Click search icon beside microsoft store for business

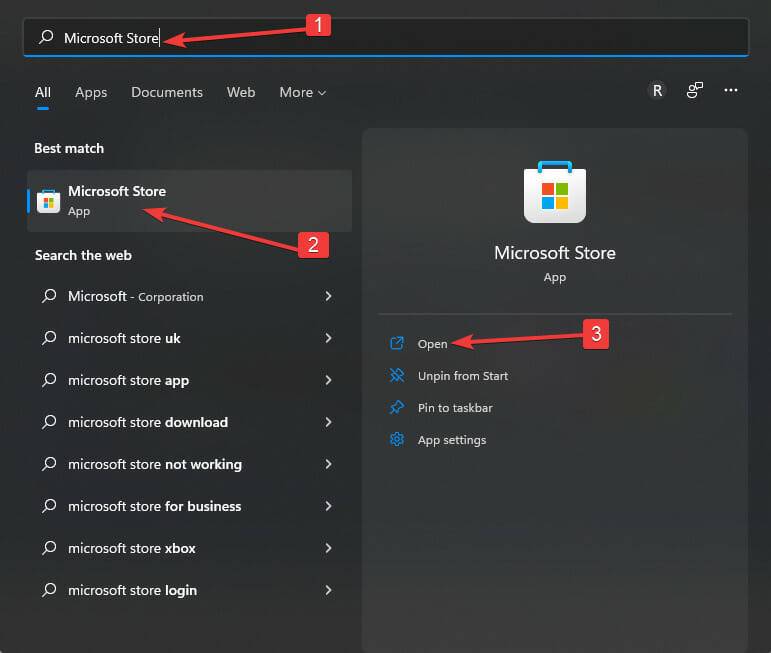pyautogui.click(x=49, y=506)
